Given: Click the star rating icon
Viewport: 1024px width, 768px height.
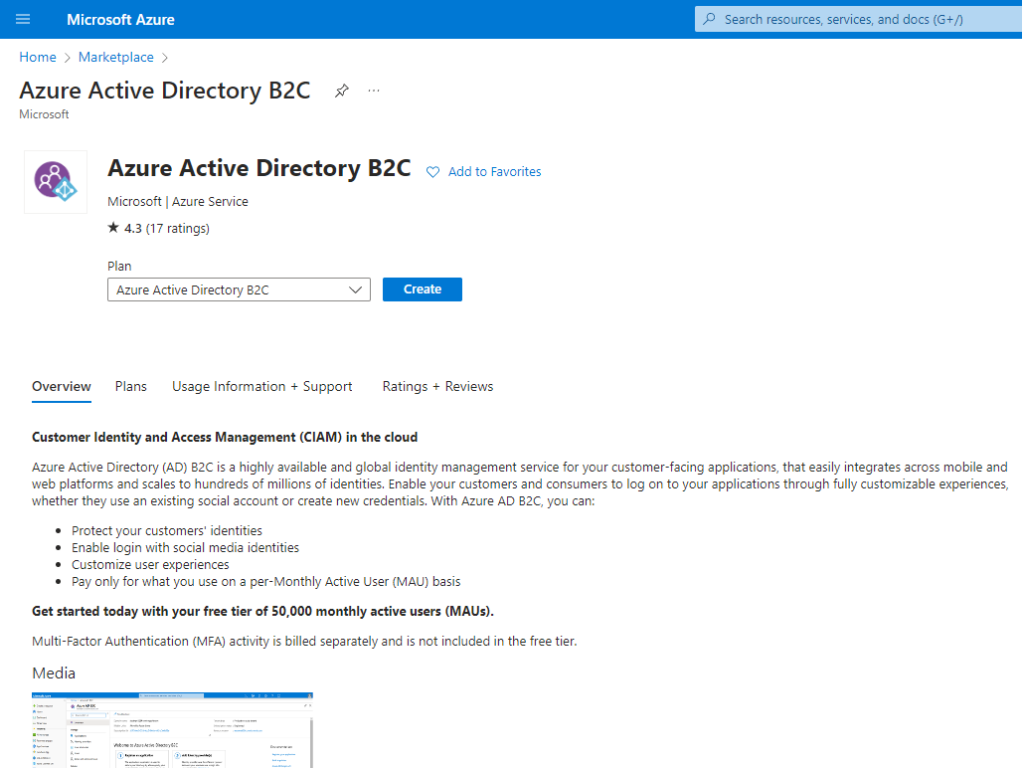Looking at the screenshot, I should (114, 227).
